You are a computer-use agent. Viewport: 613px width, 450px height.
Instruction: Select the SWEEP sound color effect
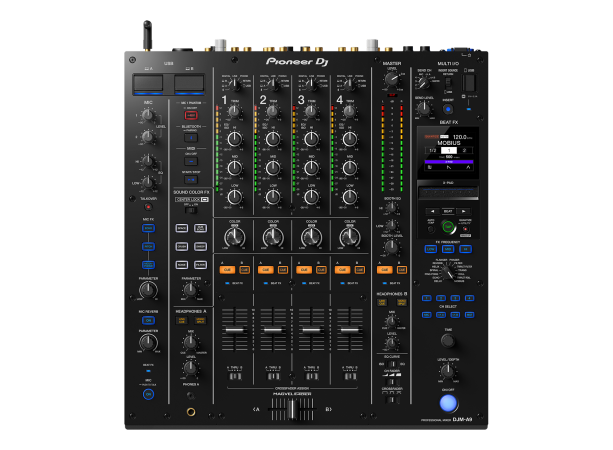(x=200, y=246)
